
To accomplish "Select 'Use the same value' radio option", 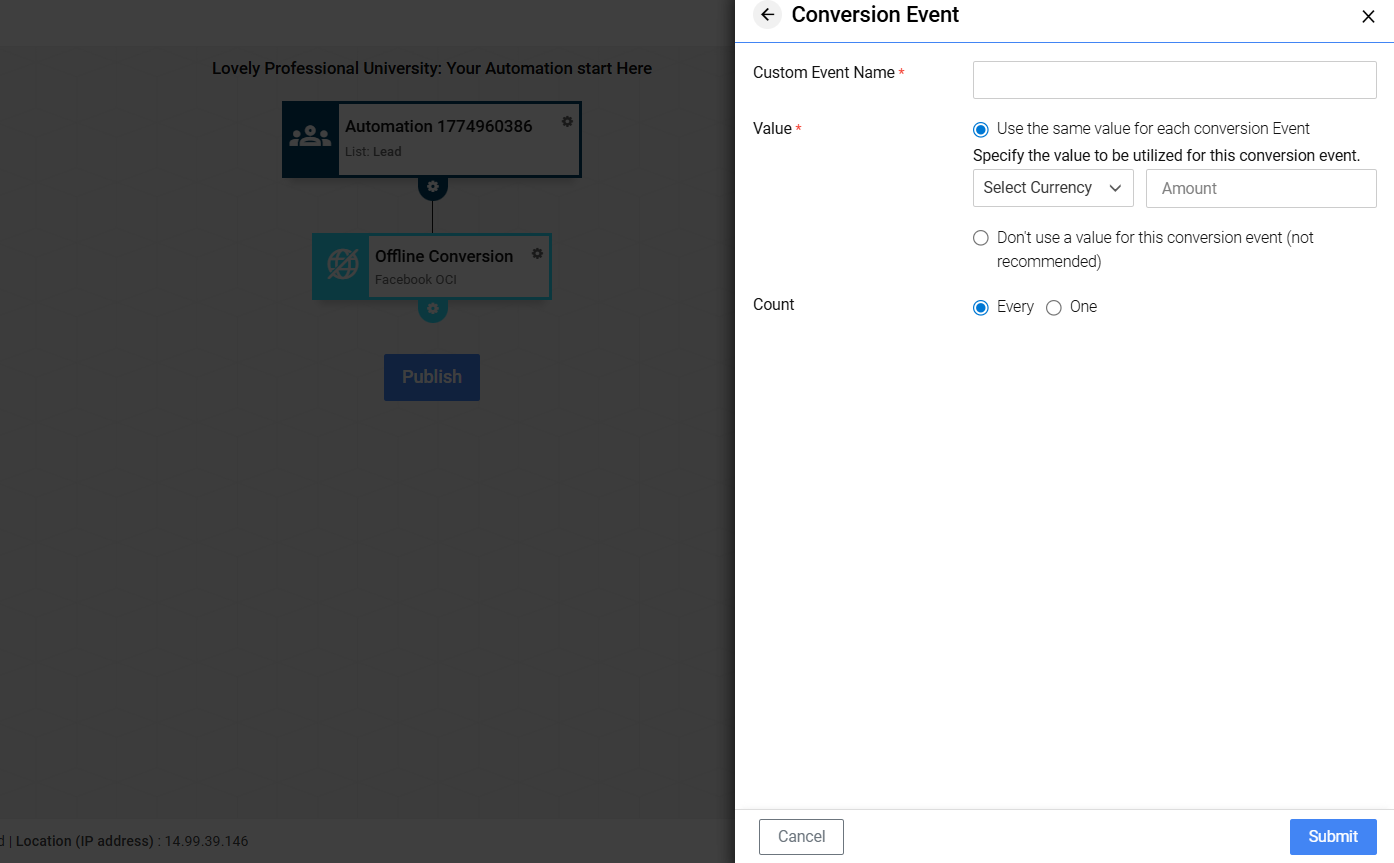I will [x=980, y=130].
